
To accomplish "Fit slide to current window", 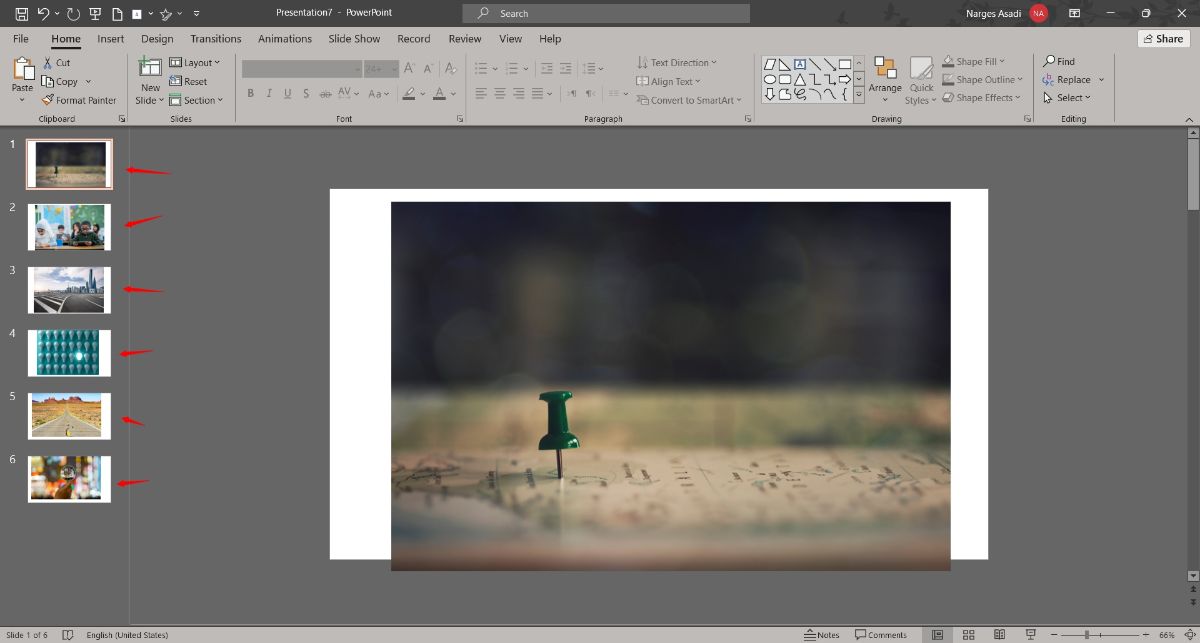I will click(1190, 635).
